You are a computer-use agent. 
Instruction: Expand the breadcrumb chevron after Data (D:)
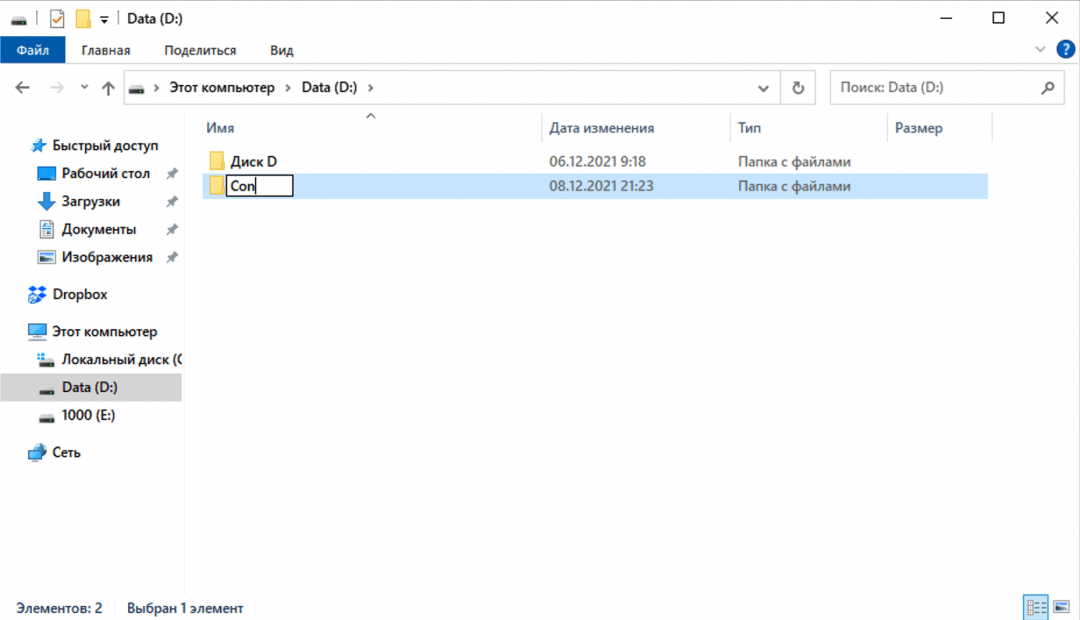tap(369, 87)
